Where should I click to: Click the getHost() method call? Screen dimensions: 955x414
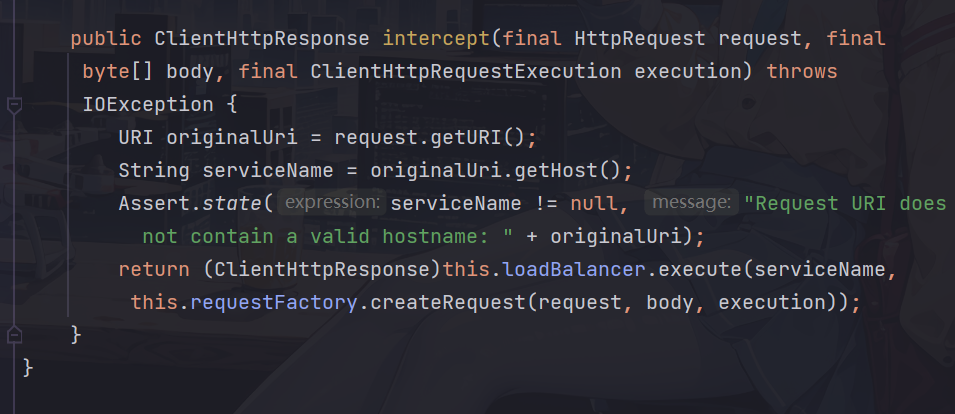click(567, 170)
